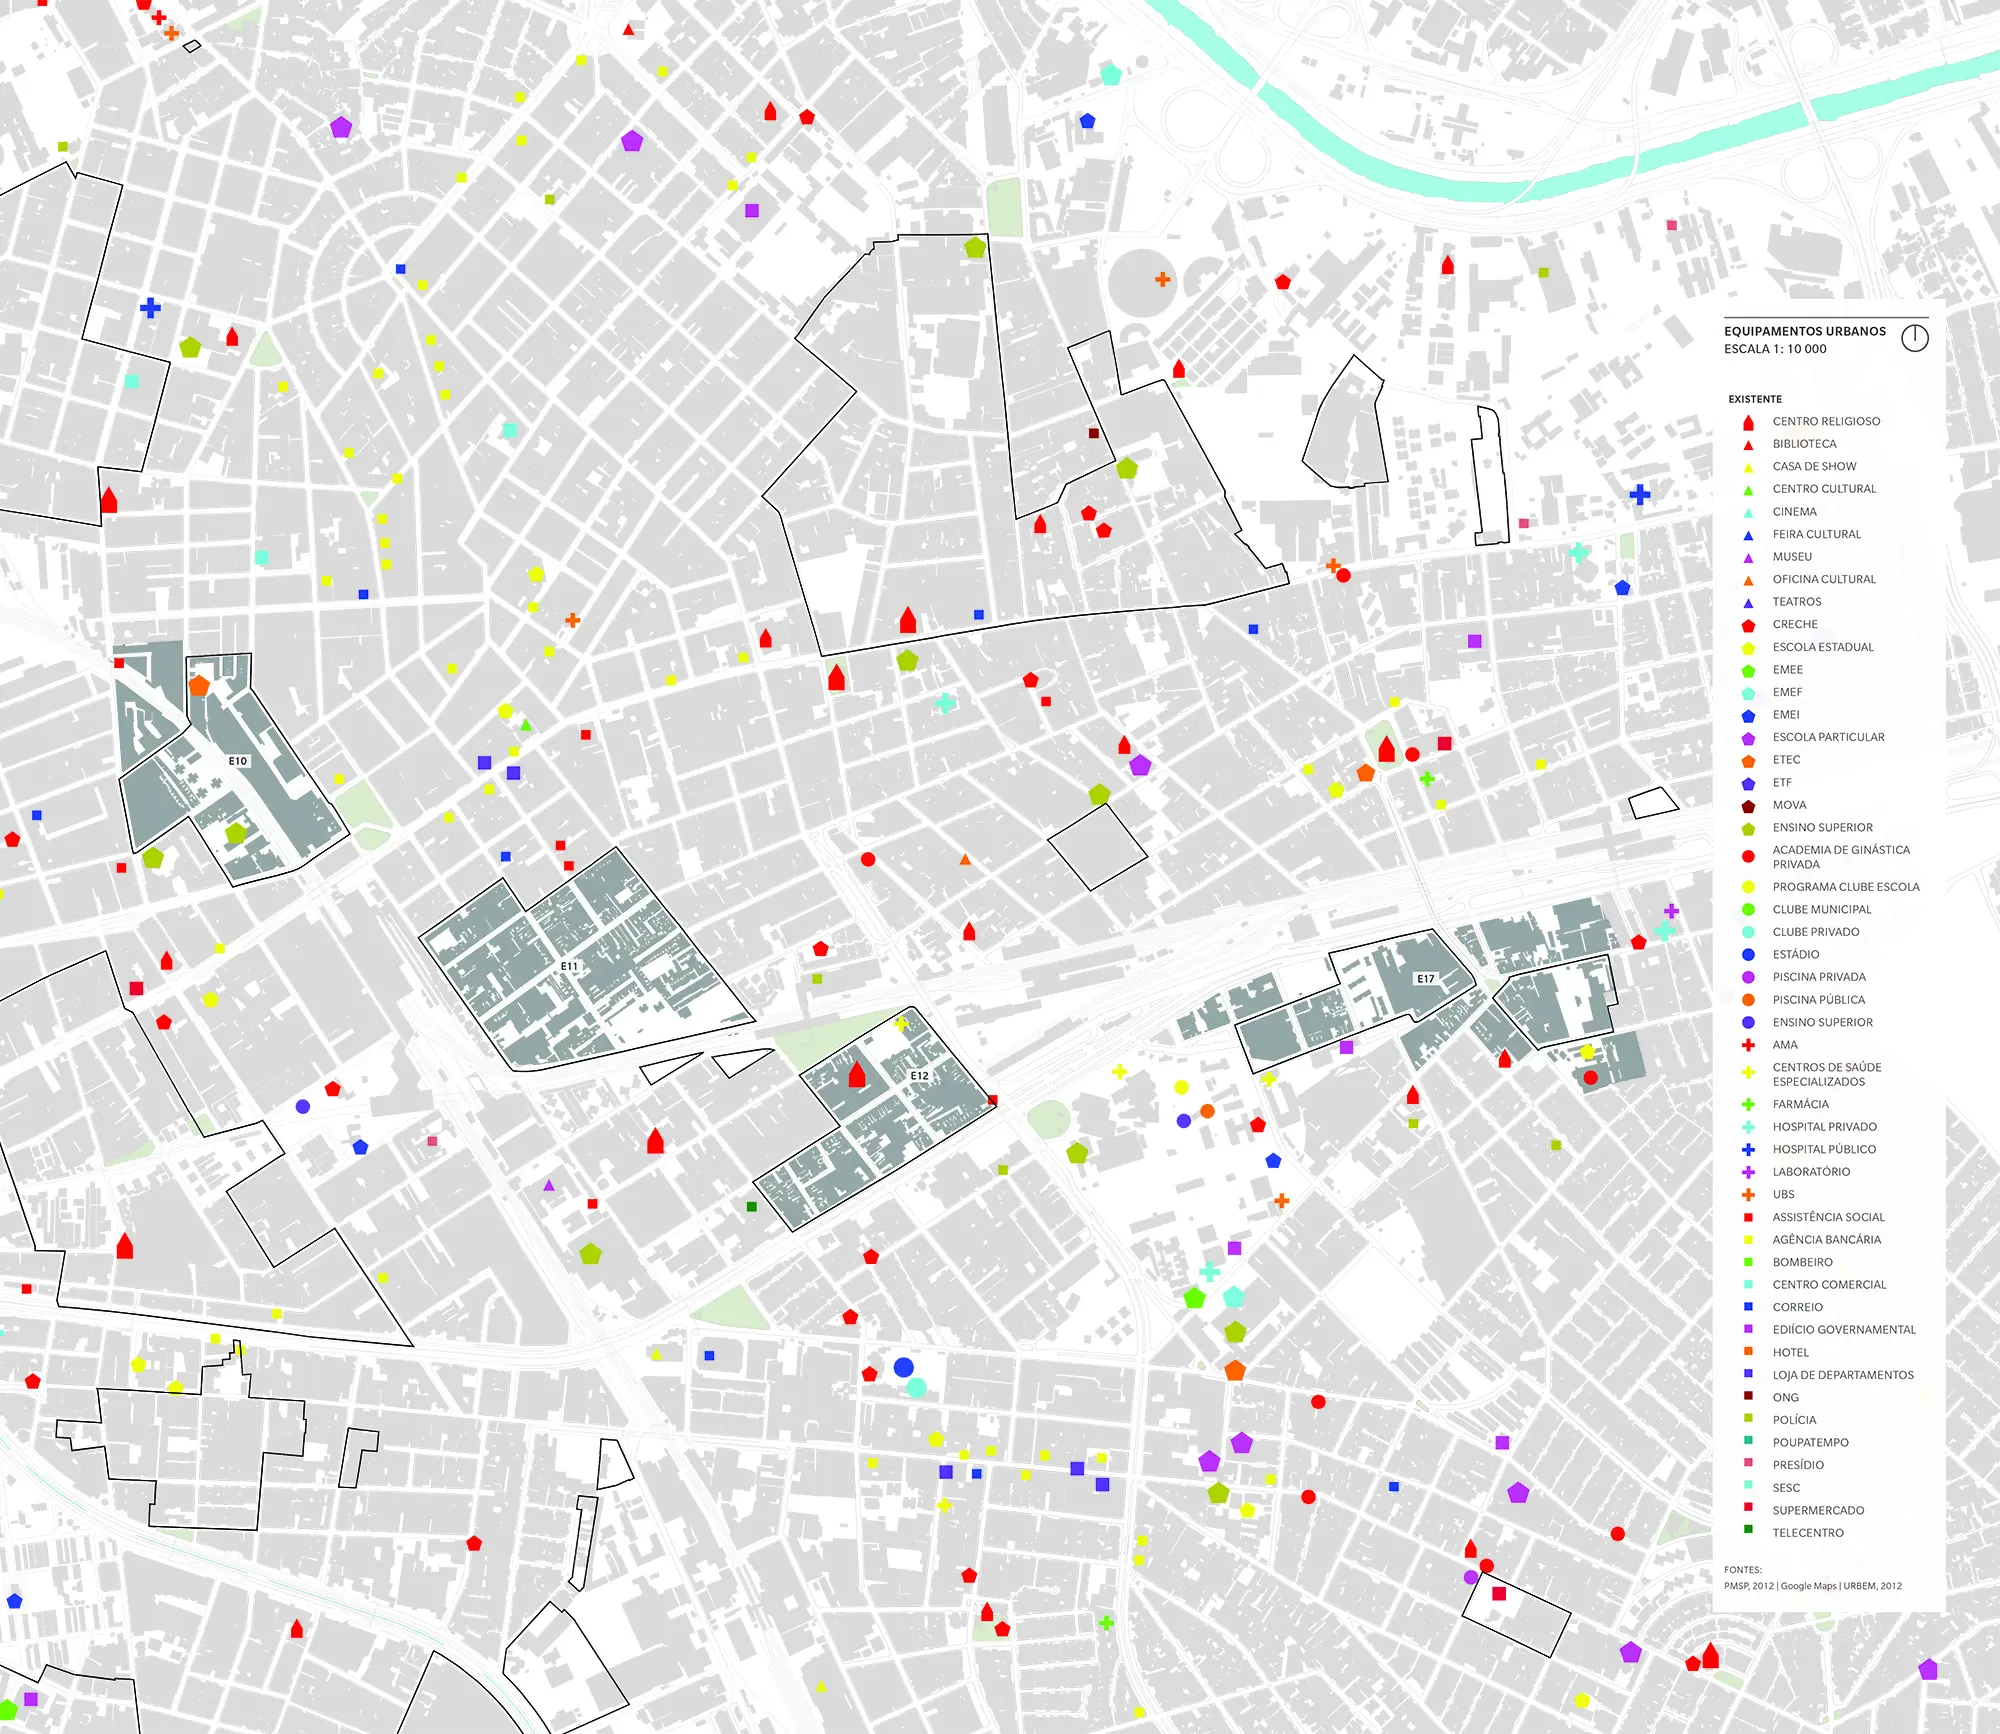Click the cyan triangle Cinema legend symbol
The height and width of the screenshot is (1734, 2000).
tap(1748, 512)
